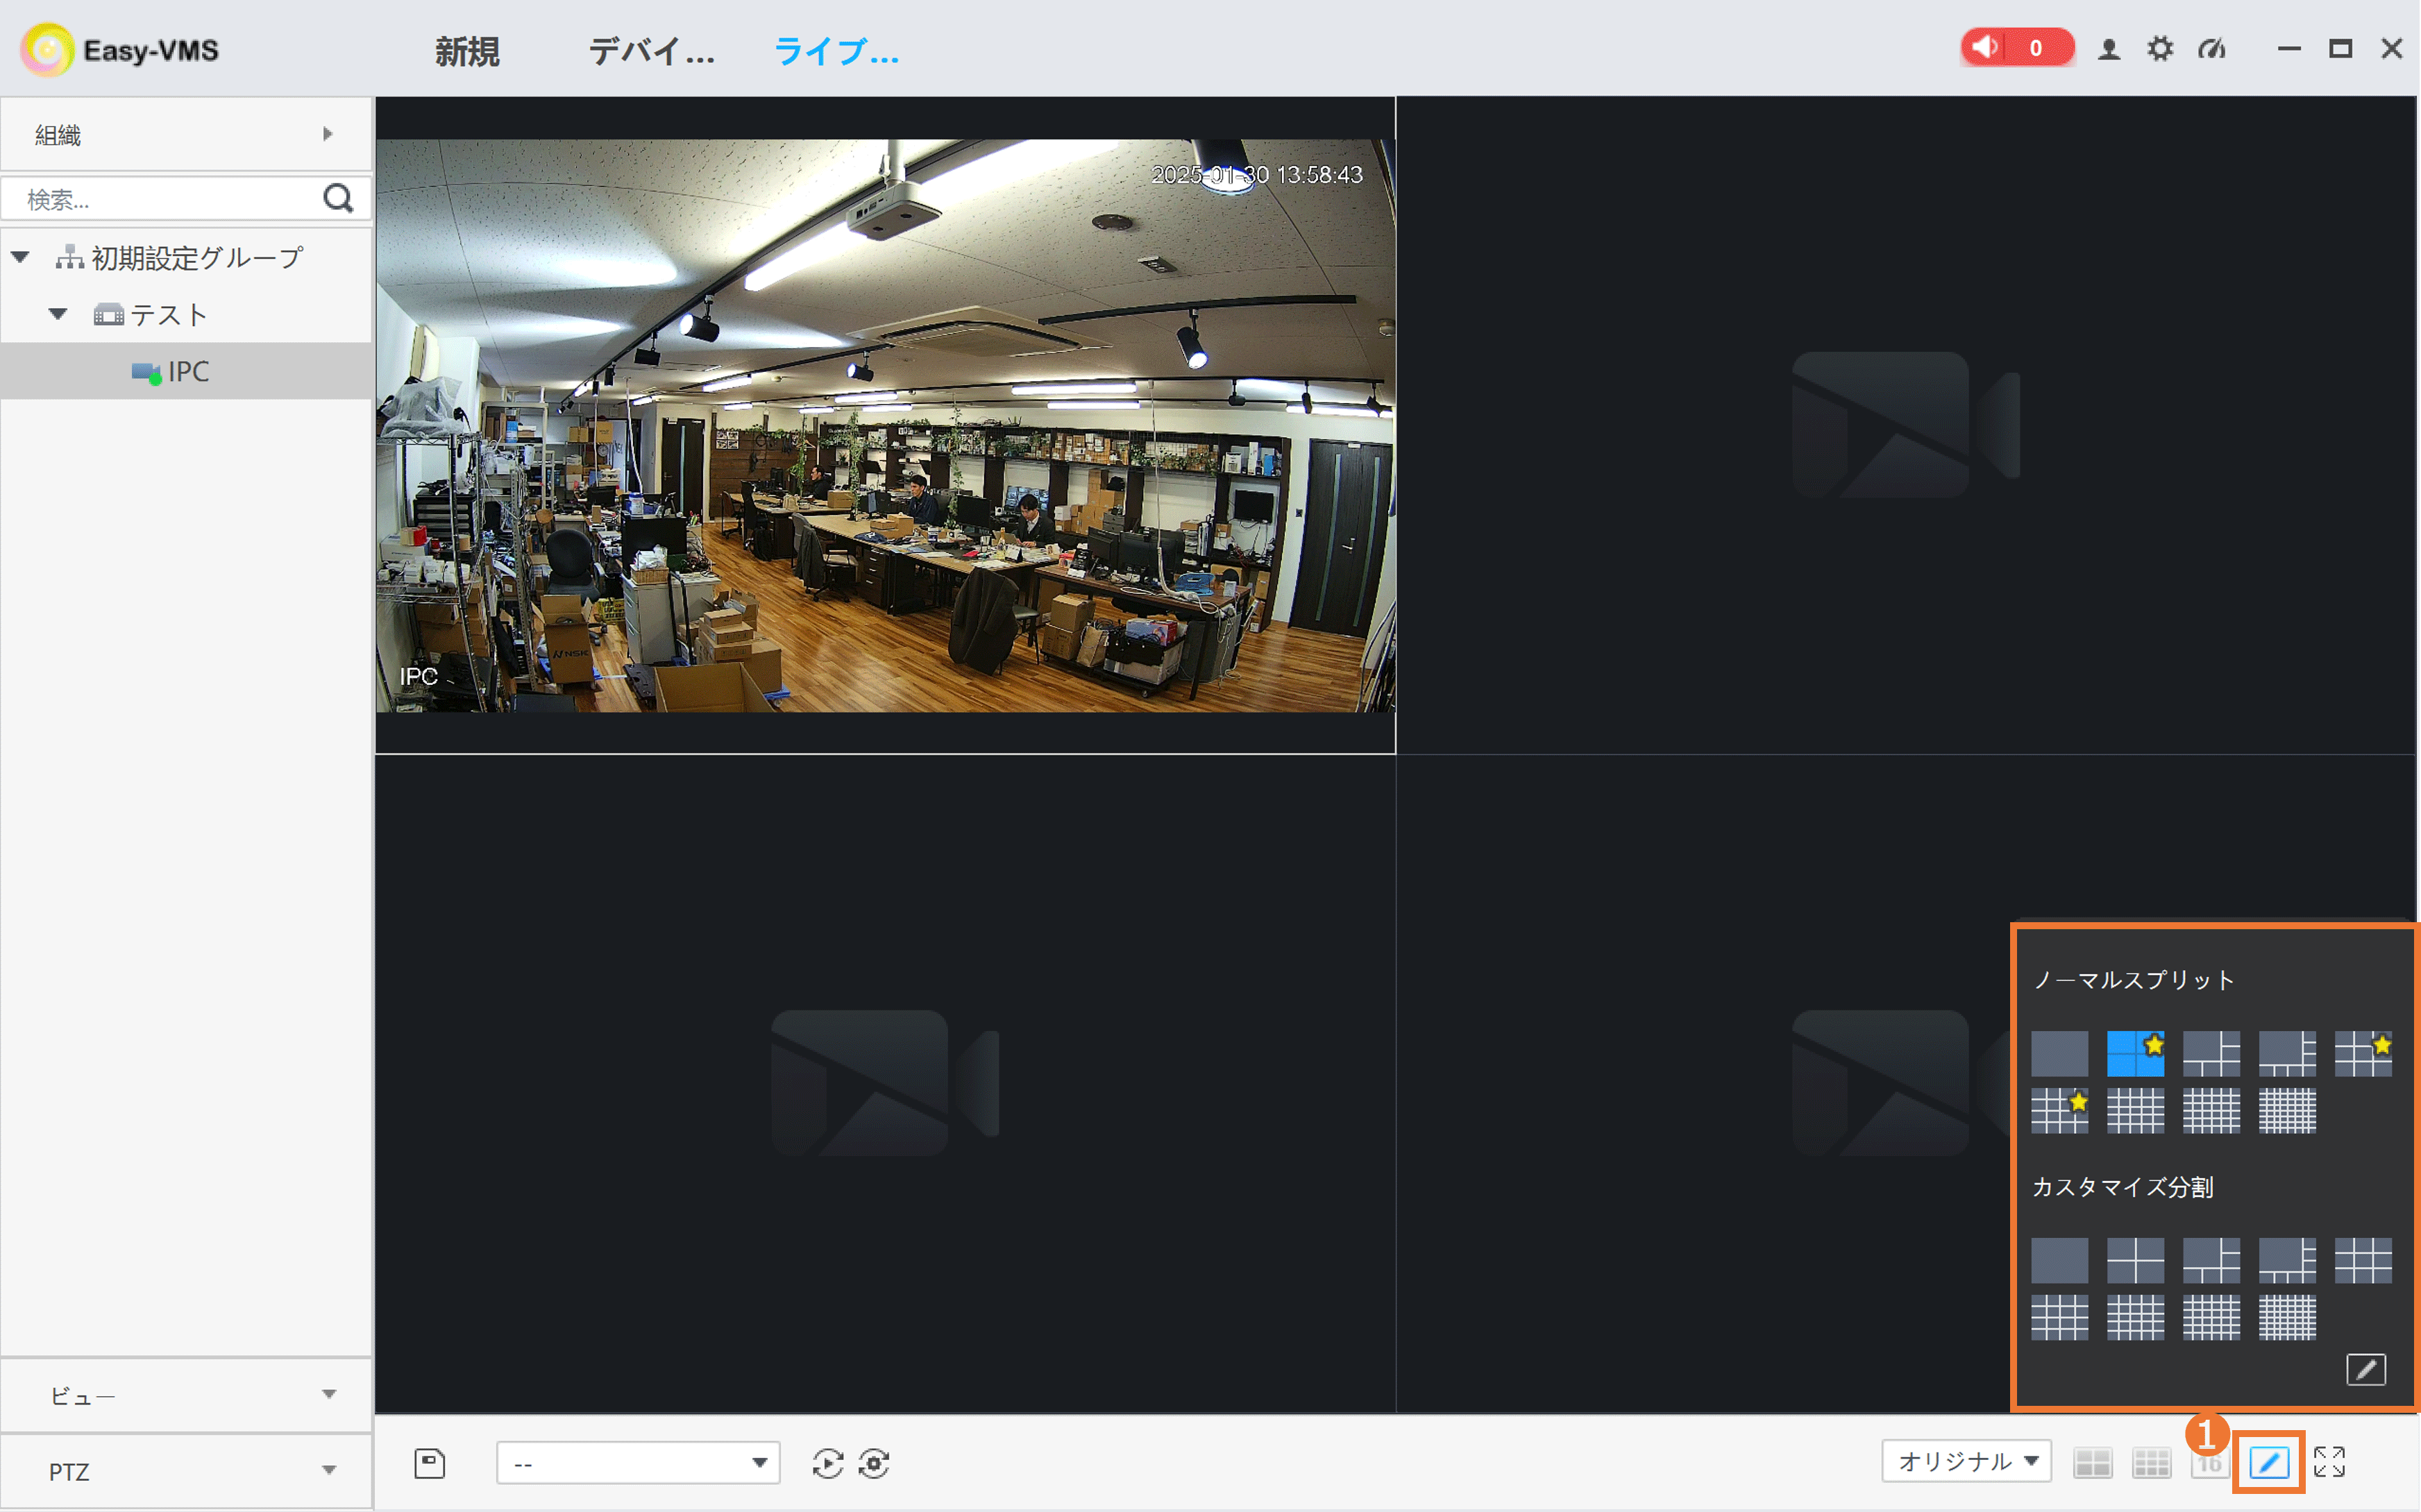Click the 9-split quick layout button in toolbar
The height and width of the screenshot is (1512, 2421).
pyautogui.click(x=2151, y=1462)
